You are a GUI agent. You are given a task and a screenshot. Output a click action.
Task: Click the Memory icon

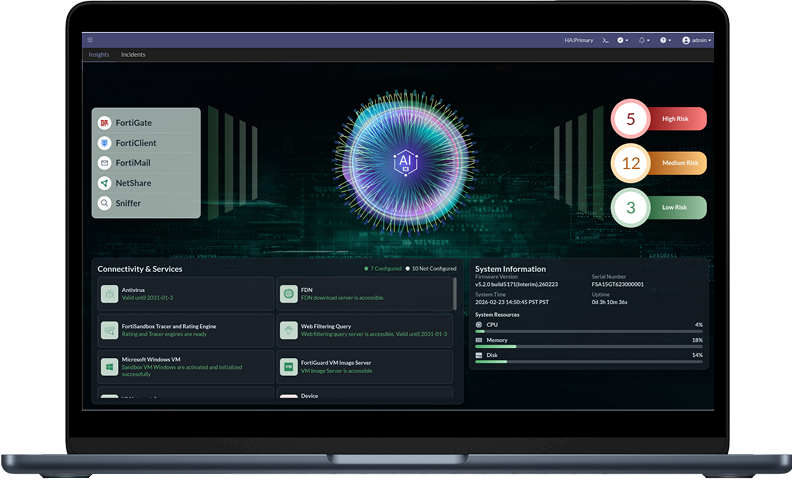[x=479, y=340]
